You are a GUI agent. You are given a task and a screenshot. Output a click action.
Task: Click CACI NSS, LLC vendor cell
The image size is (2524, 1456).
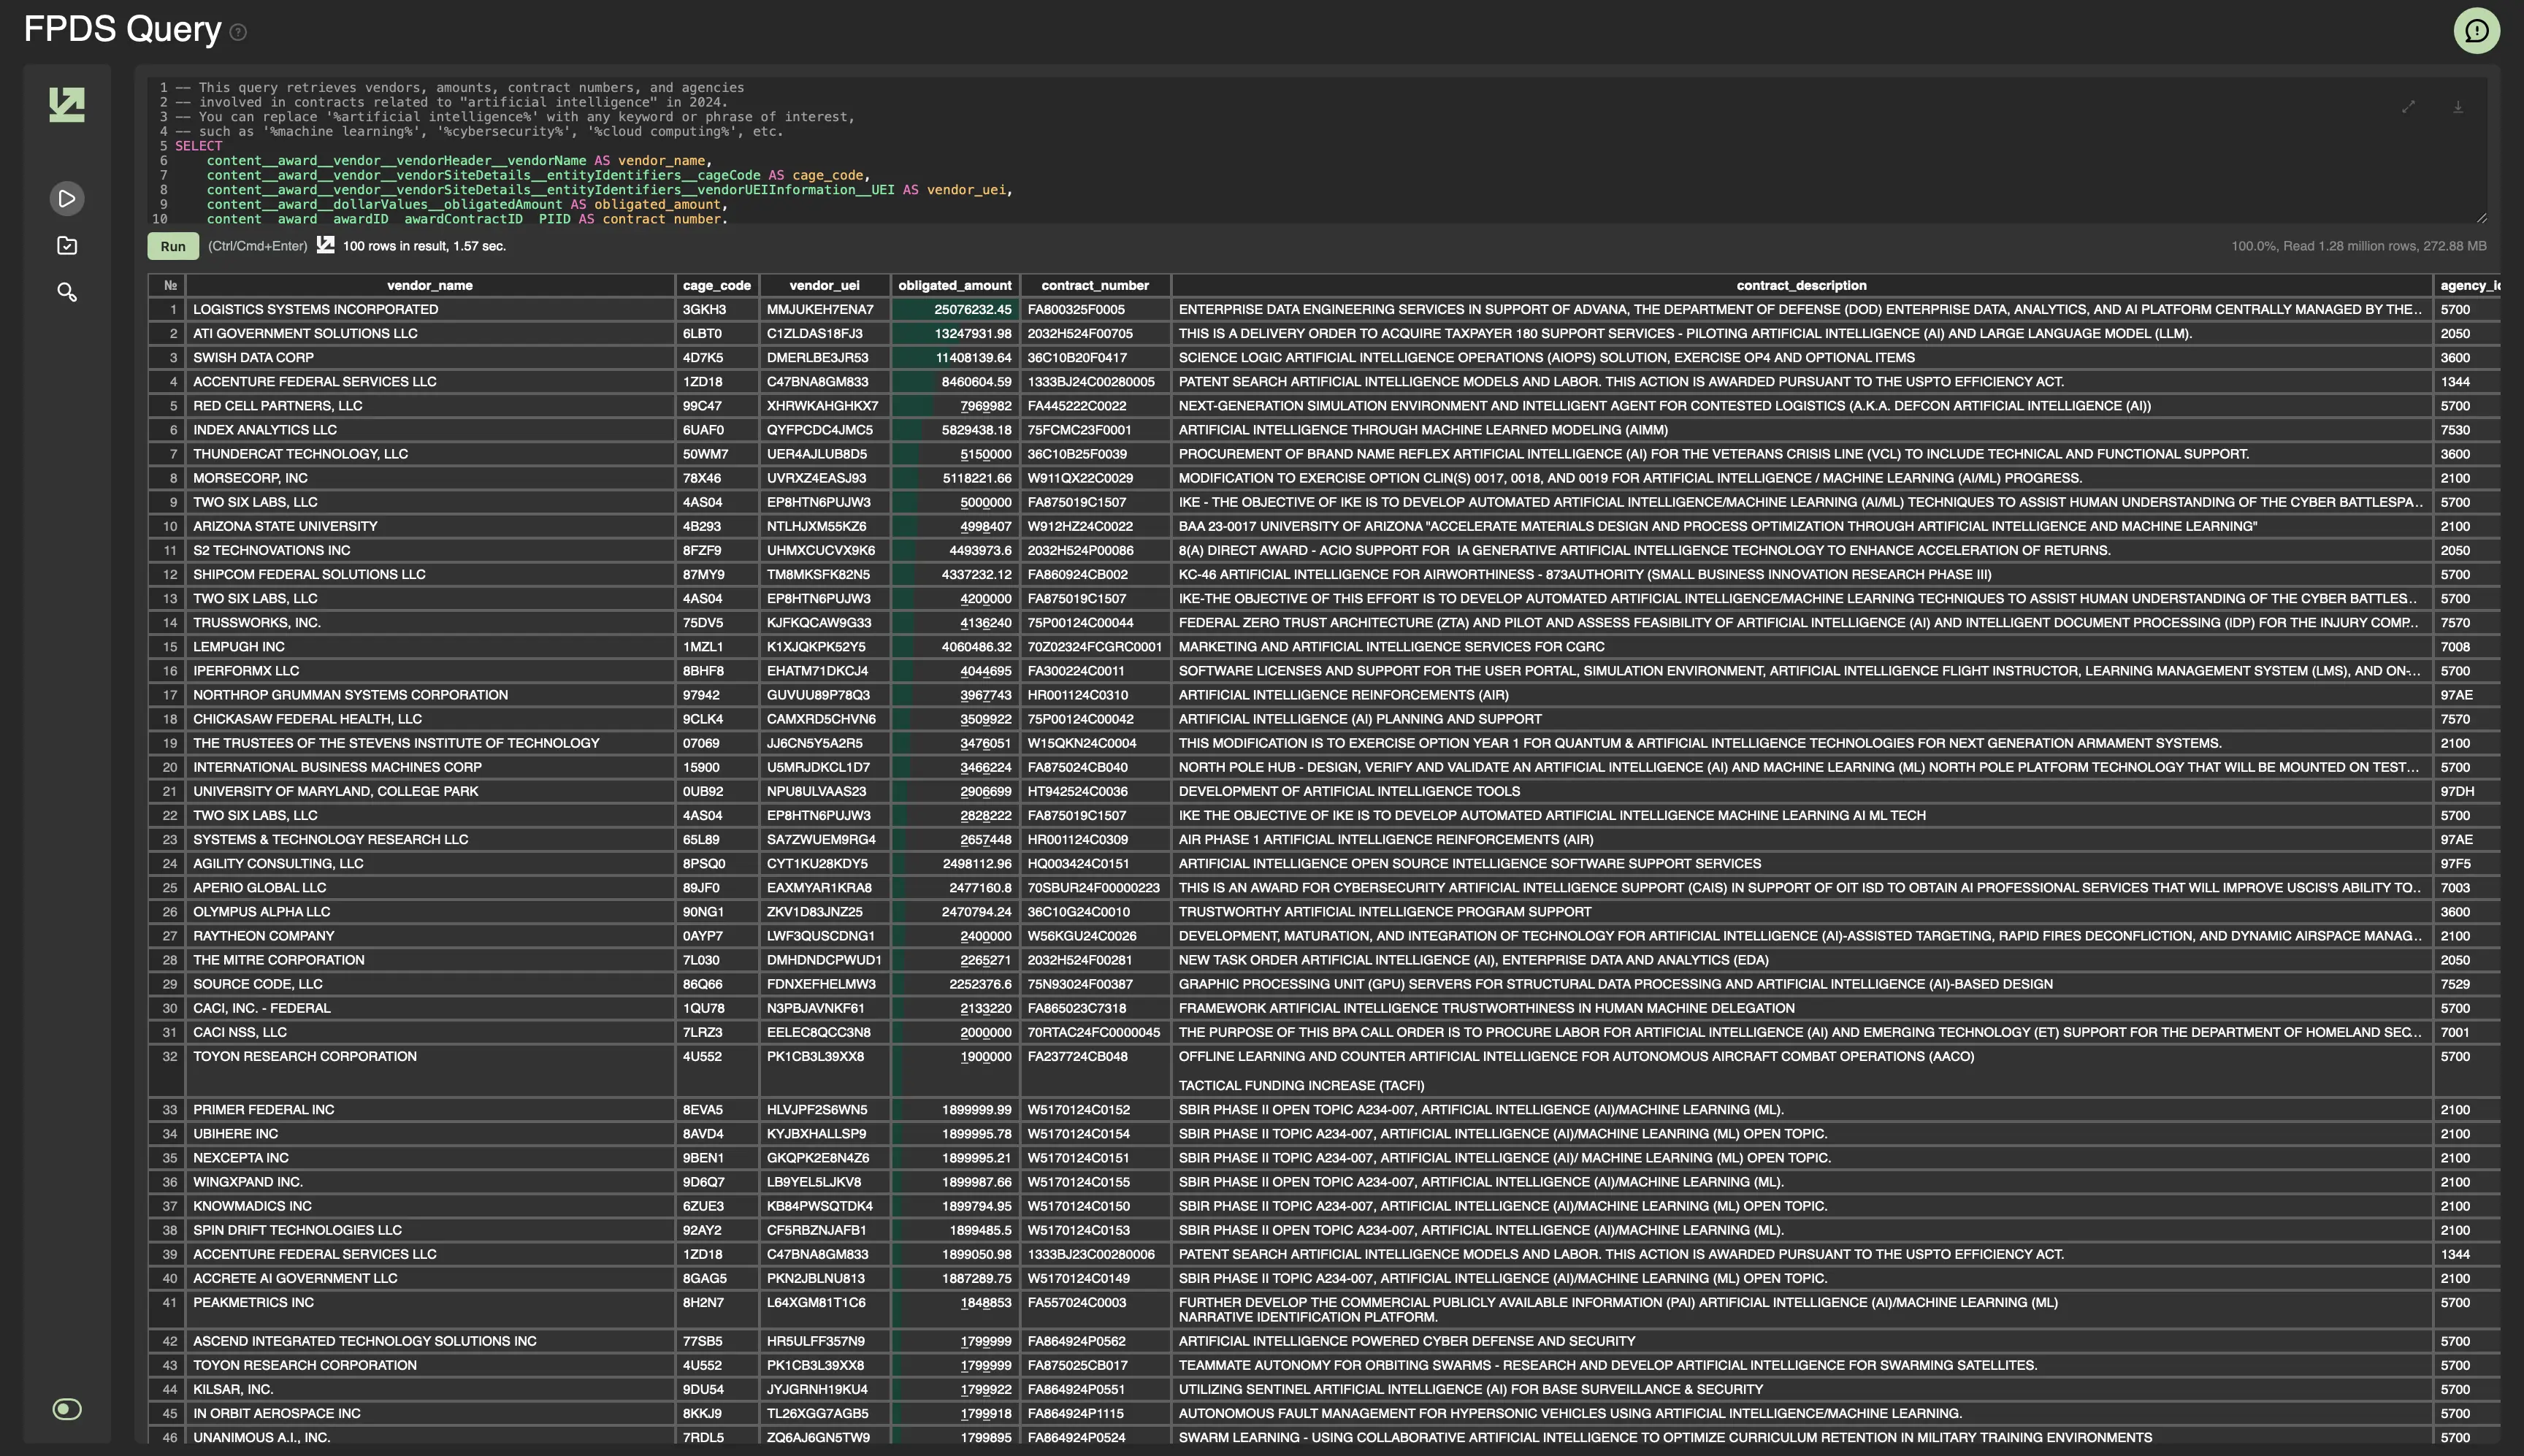coord(430,1032)
